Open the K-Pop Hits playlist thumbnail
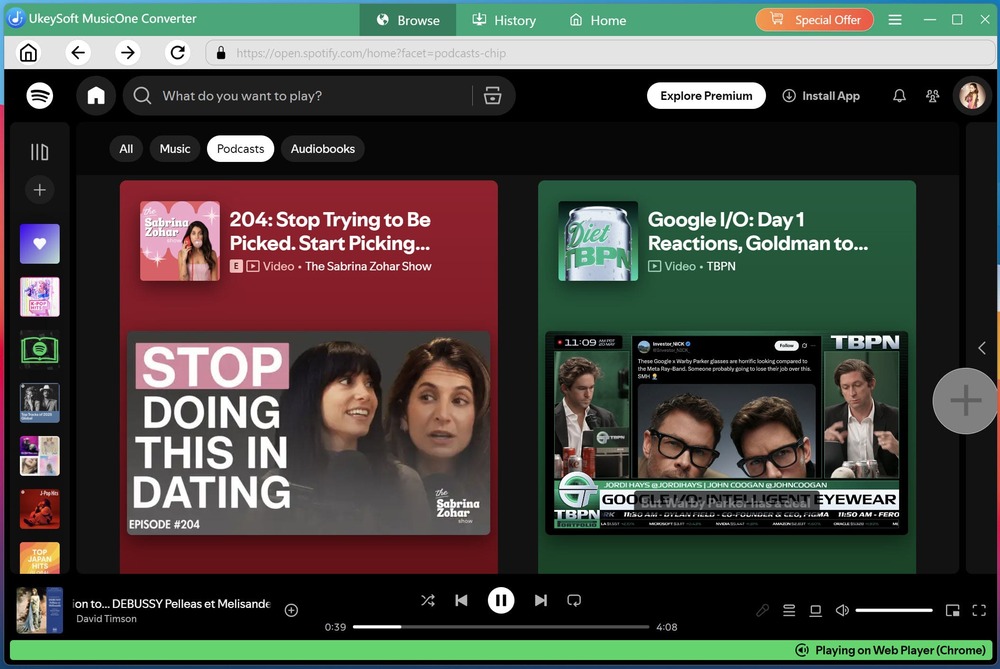Viewport: 1000px width, 669px height. point(40,297)
